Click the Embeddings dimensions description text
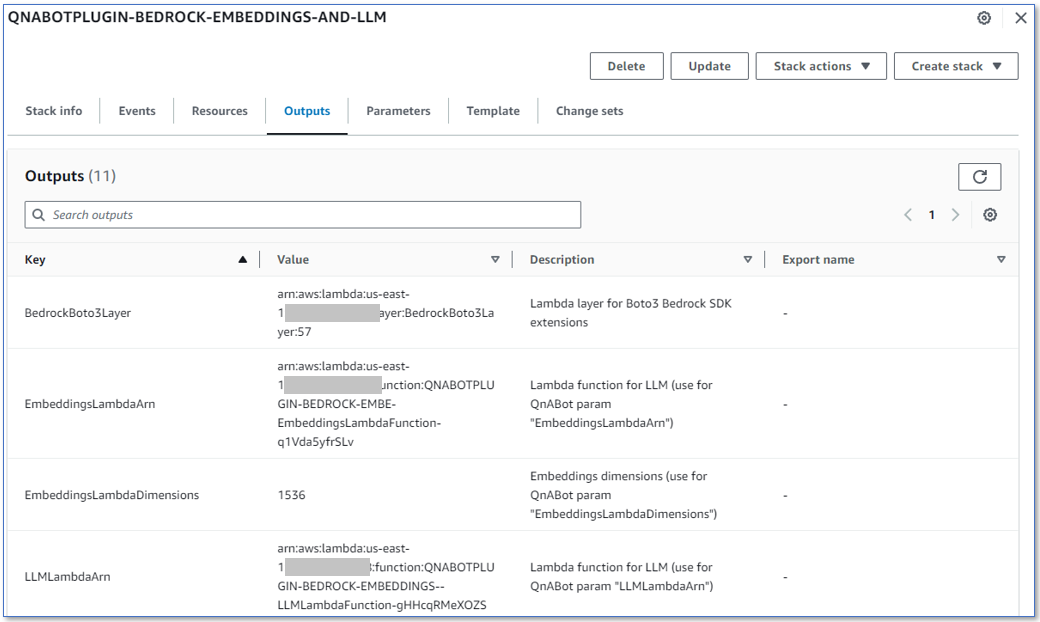This screenshot has width=1040, height=622. (623, 495)
